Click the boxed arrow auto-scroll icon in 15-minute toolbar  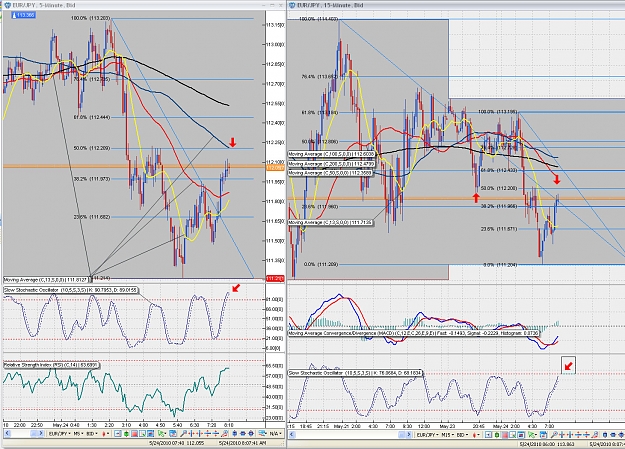tap(488, 435)
